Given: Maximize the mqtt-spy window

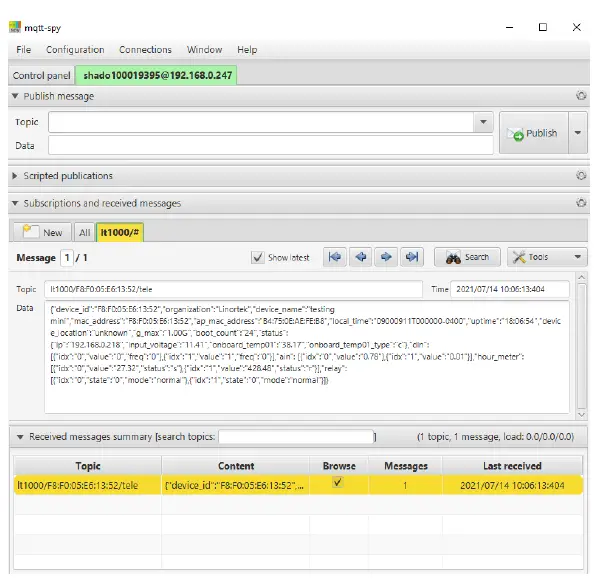Looking at the screenshot, I should pyautogui.click(x=543, y=27).
